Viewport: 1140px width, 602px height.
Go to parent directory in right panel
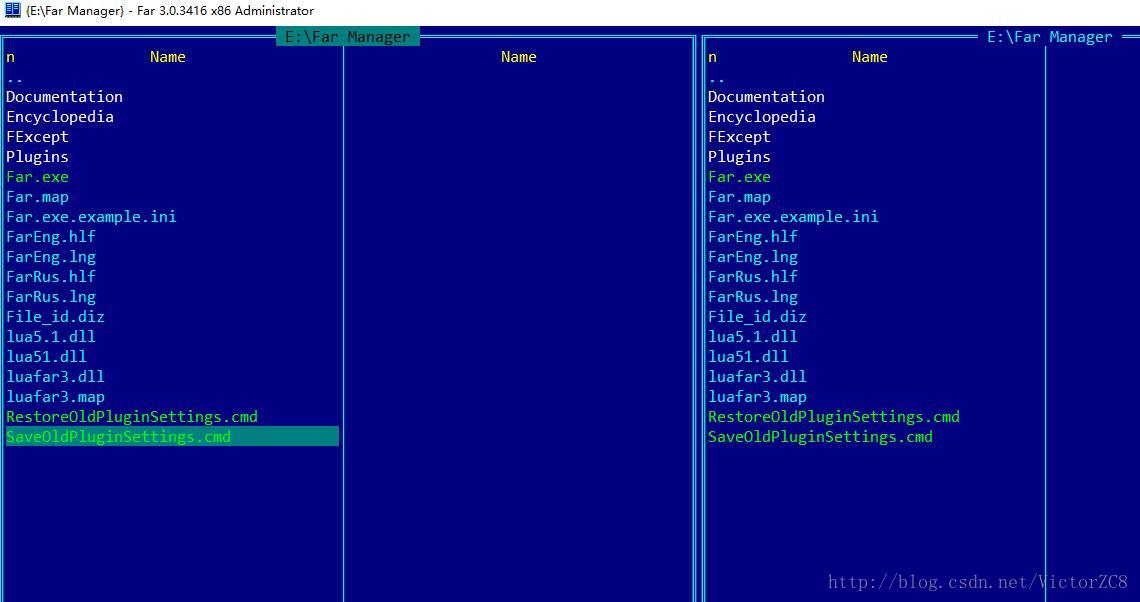click(717, 79)
